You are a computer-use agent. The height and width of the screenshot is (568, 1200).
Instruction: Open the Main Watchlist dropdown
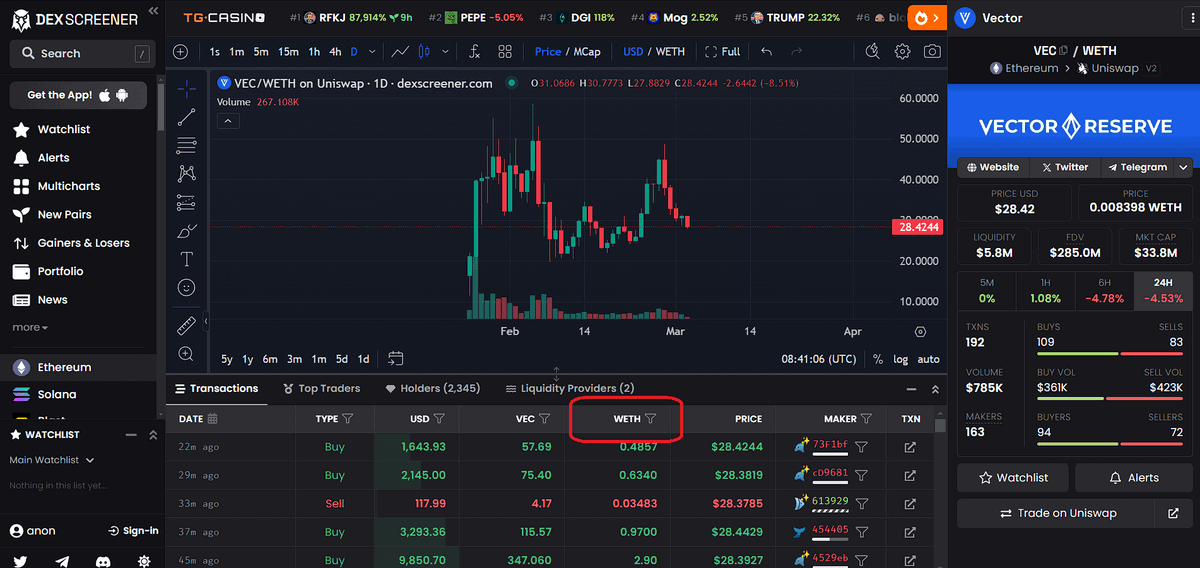tap(52, 460)
